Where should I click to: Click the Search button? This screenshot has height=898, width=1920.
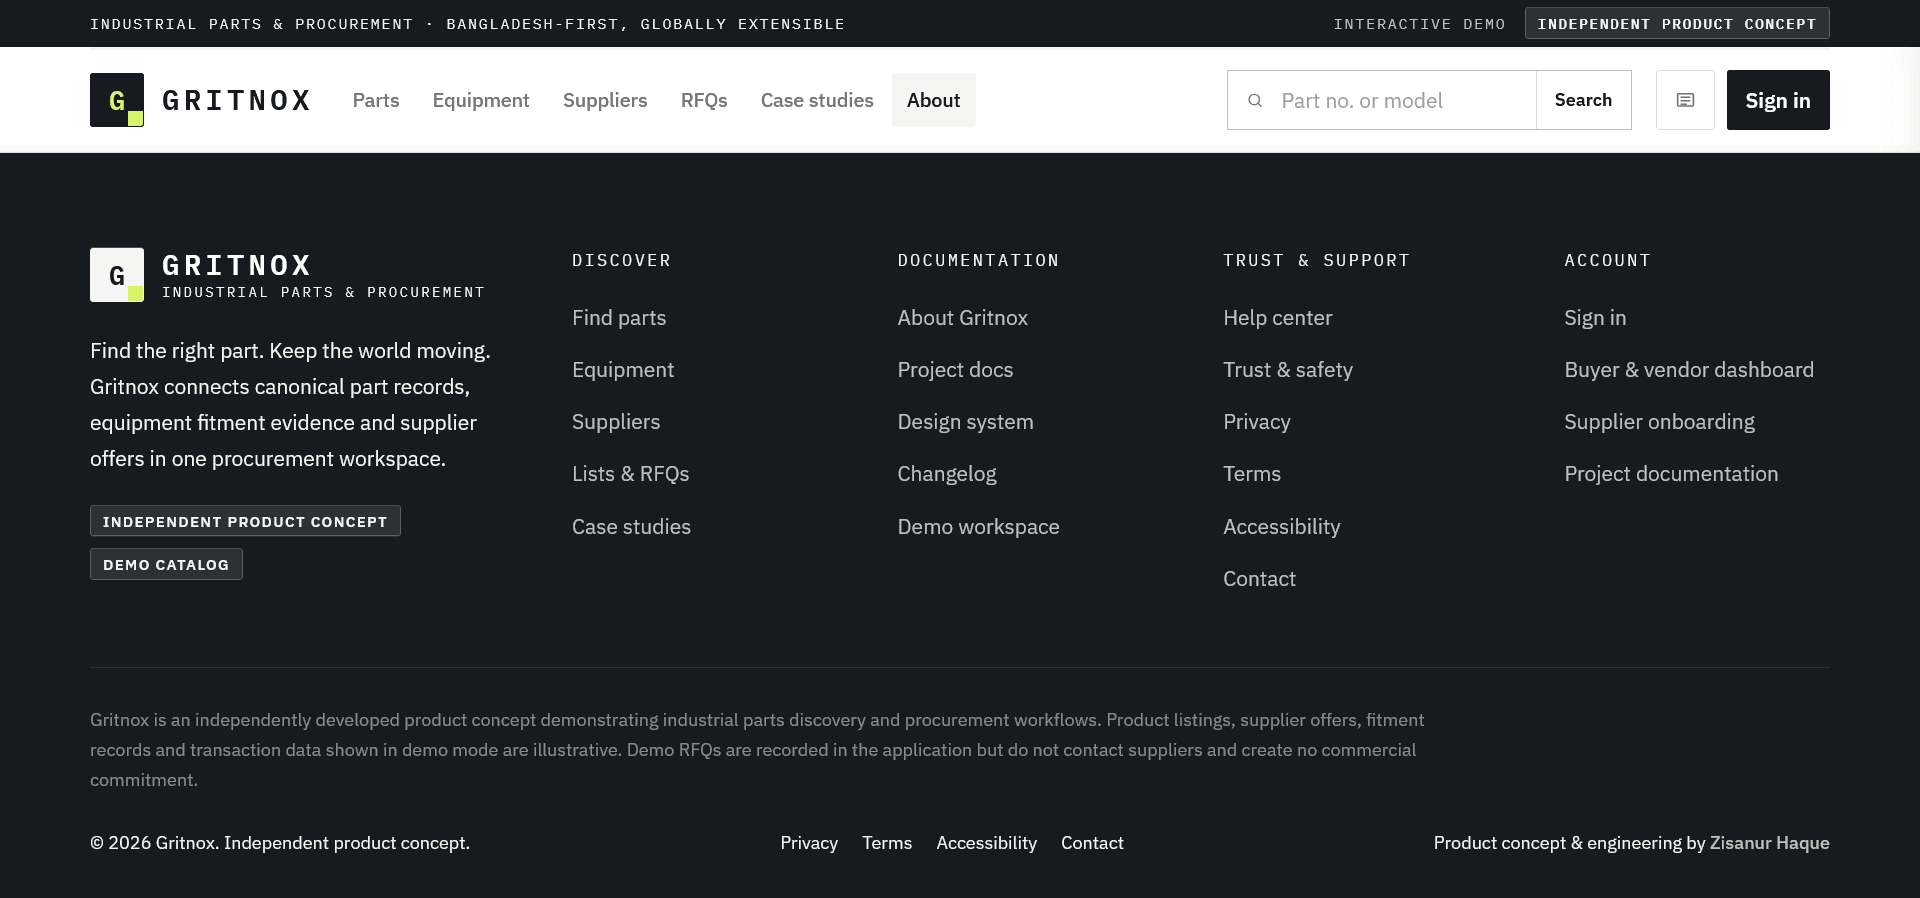[x=1584, y=100]
